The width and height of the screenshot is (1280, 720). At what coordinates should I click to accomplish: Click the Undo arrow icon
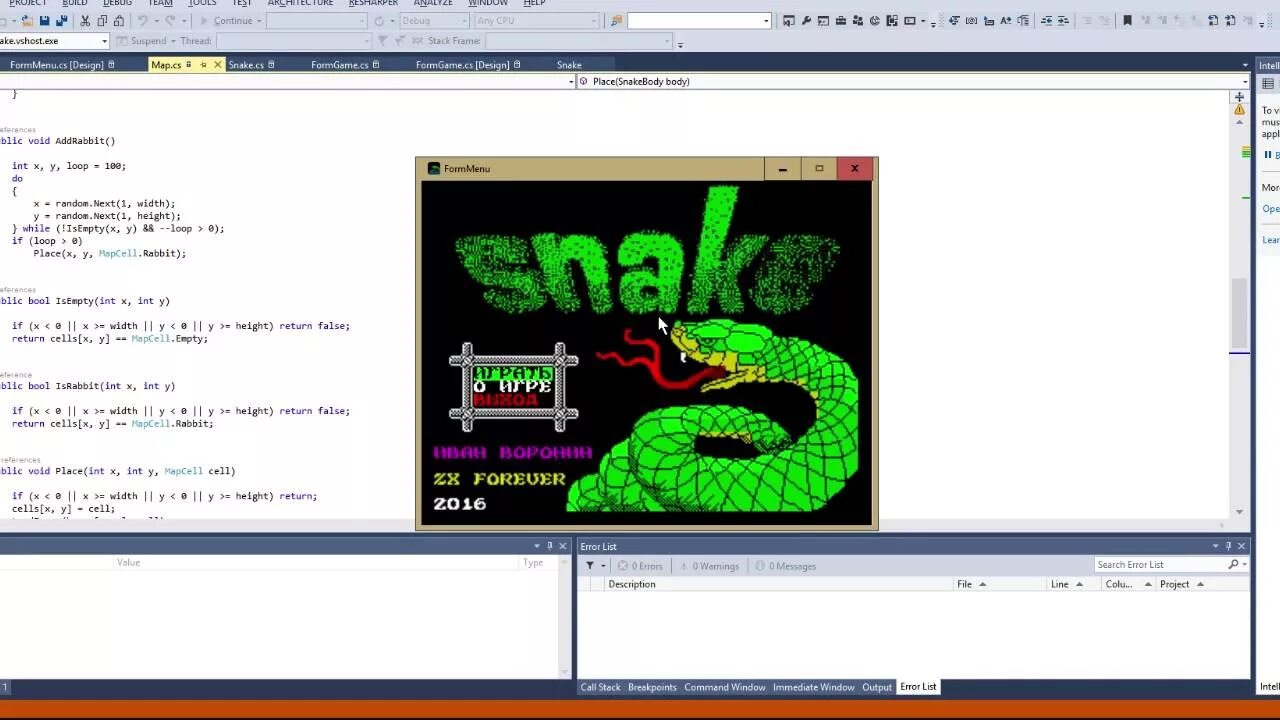click(x=143, y=21)
